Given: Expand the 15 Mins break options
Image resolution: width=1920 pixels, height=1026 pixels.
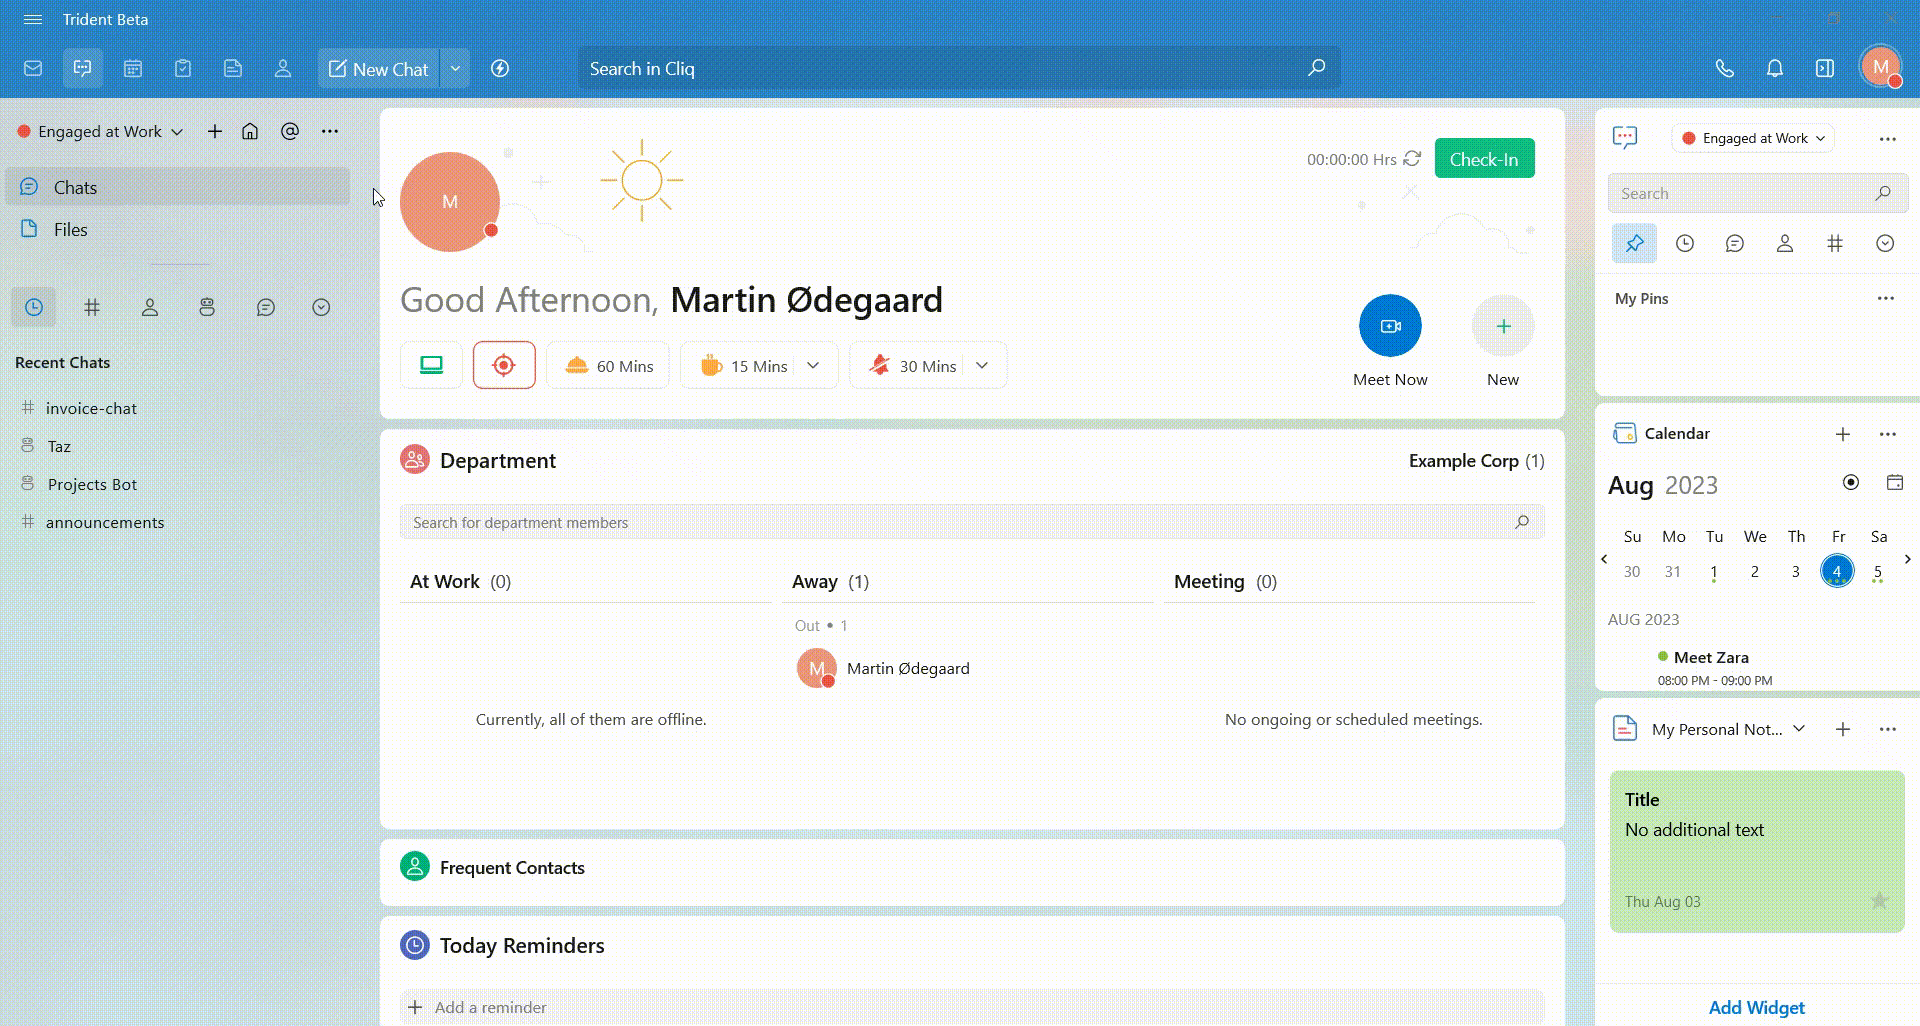Looking at the screenshot, I should coord(813,366).
